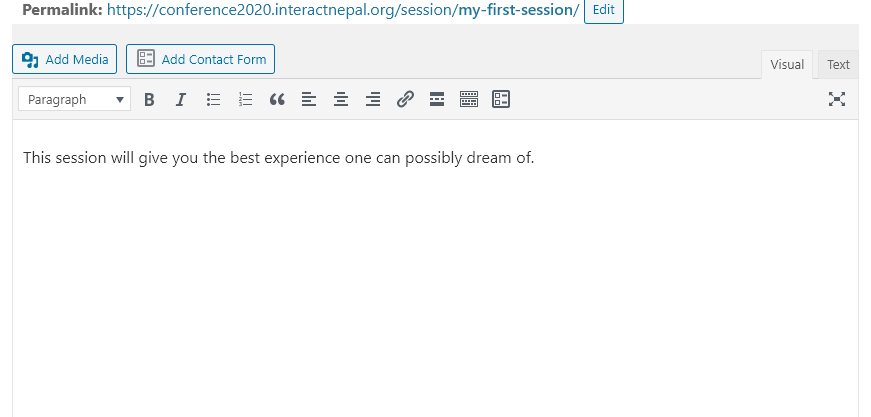Switch to the Visual editor tab
The height and width of the screenshot is (417, 871).
[787, 64]
